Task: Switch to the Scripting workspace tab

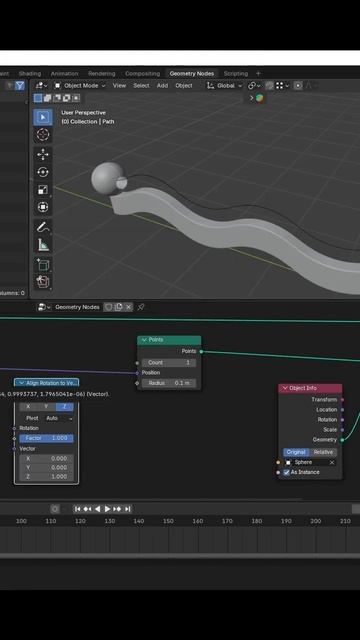Action: click(x=236, y=73)
